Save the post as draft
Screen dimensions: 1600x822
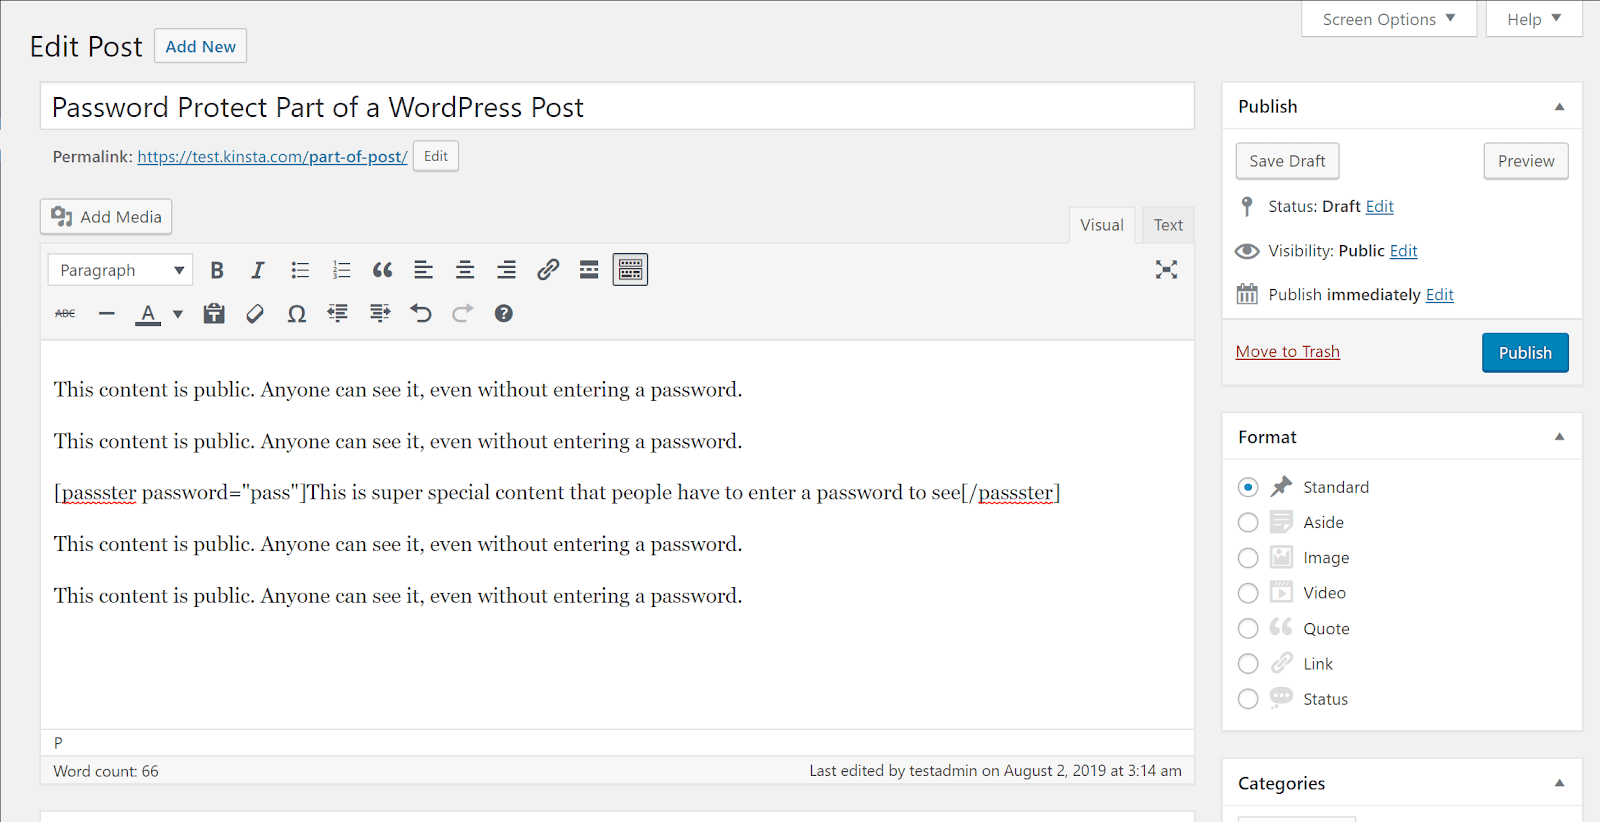pos(1287,161)
